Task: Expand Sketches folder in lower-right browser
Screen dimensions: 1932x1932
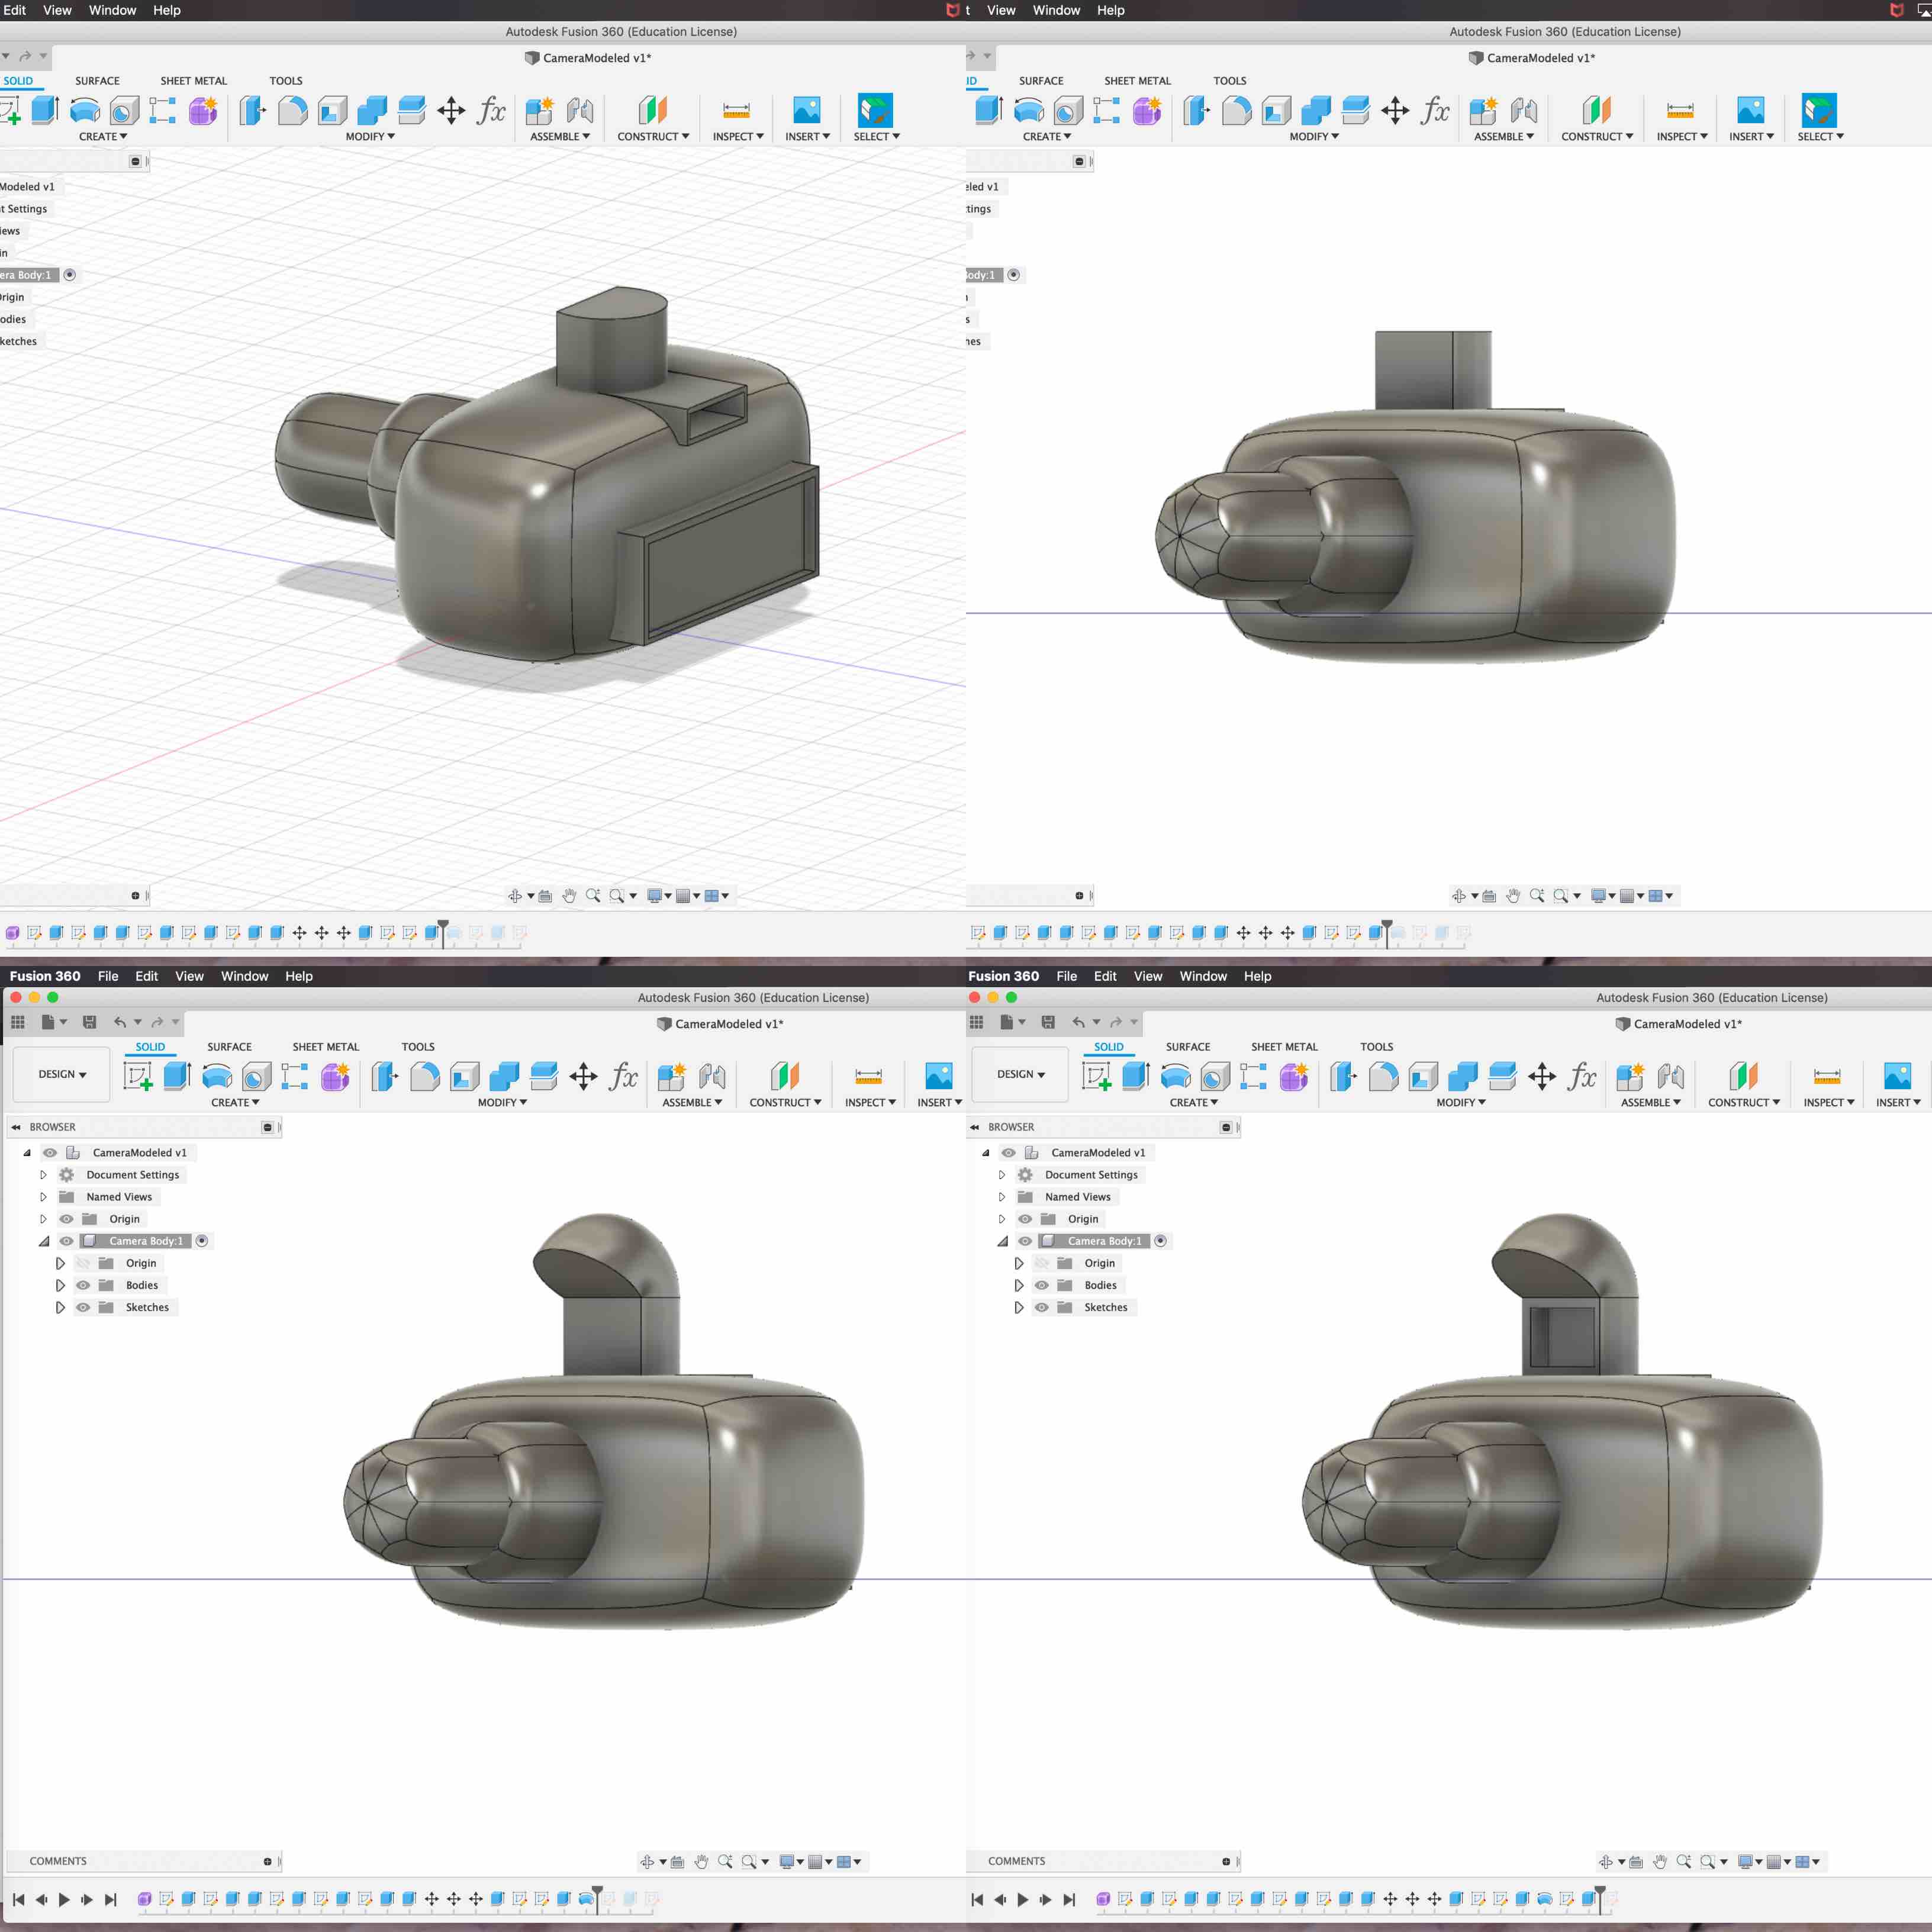Action: pos(1019,1307)
